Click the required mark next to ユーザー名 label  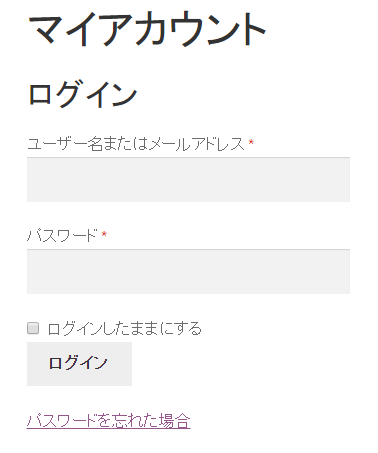pos(251,143)
